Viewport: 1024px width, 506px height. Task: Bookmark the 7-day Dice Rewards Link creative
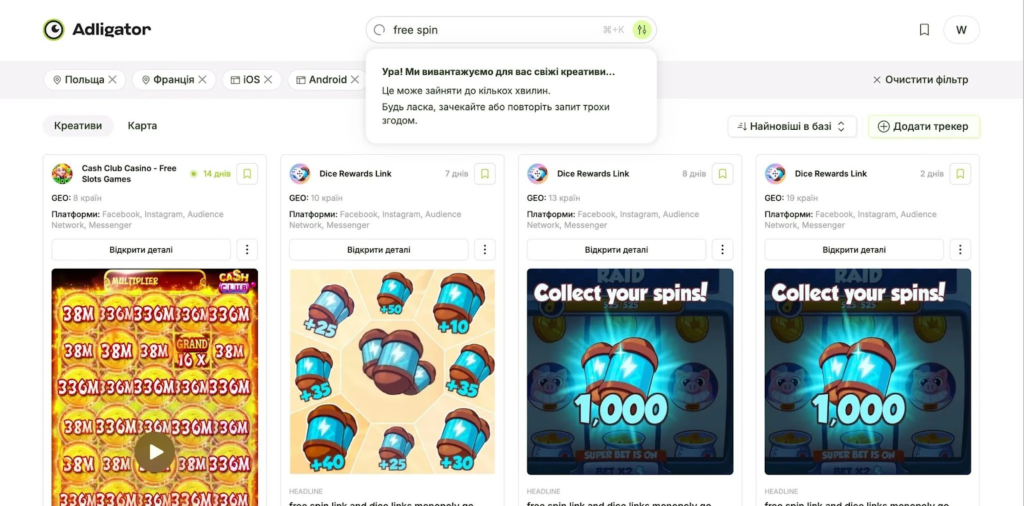(x=485, y=174)
